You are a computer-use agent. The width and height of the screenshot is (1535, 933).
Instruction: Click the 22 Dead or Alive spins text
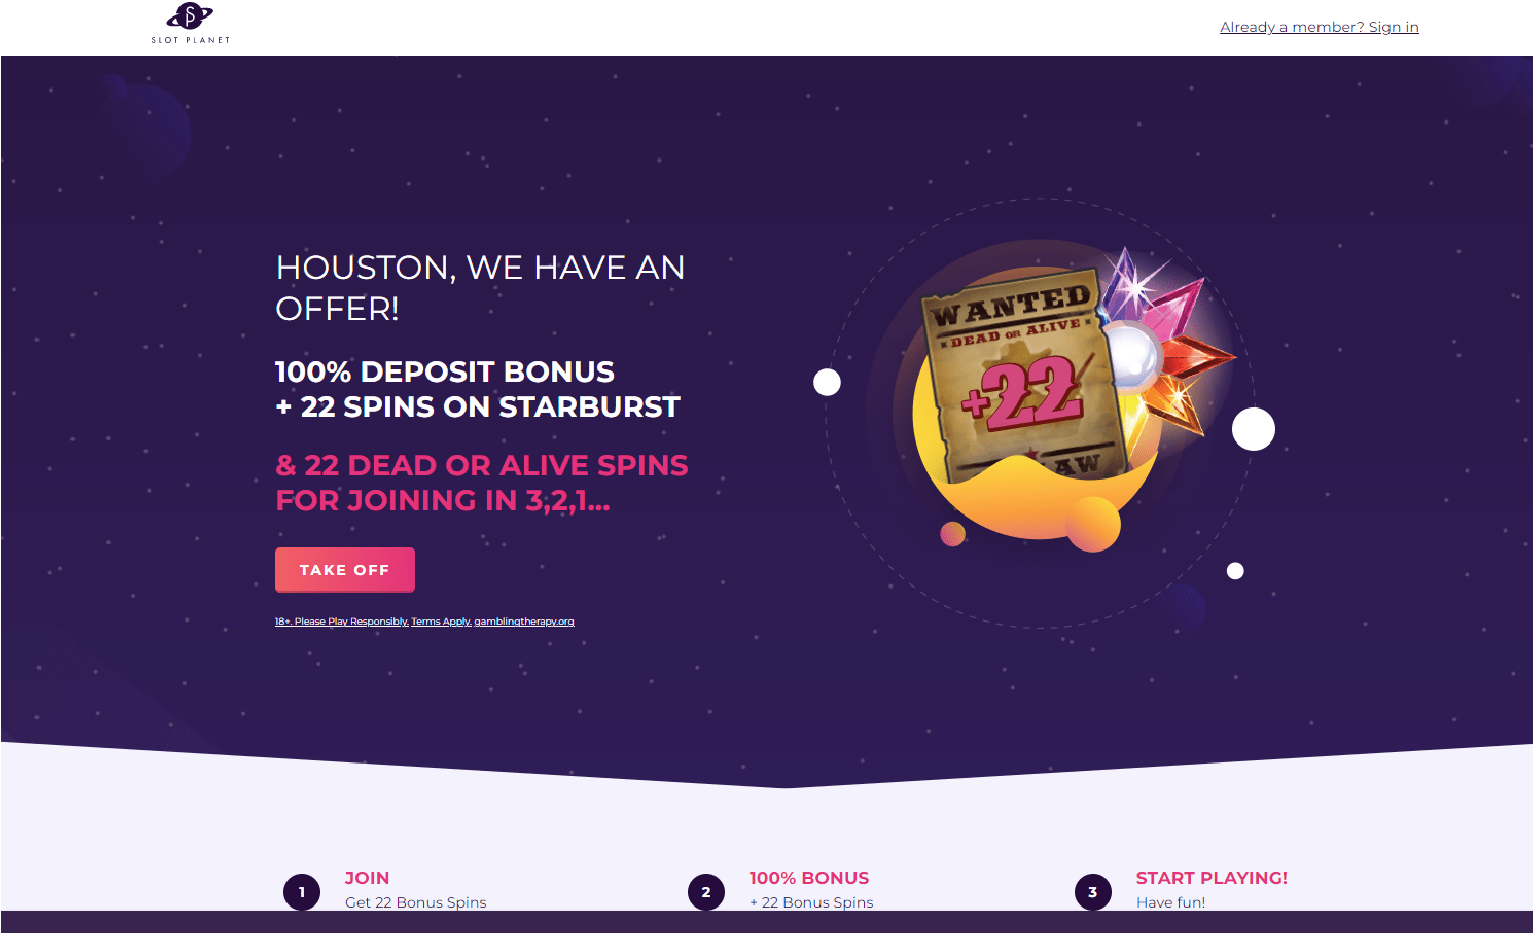(x=482, y=482)
